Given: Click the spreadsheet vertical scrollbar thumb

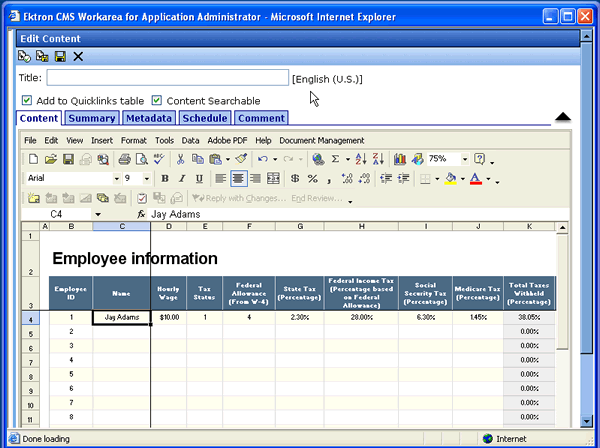Looking at the screenshot, I should [x=562, y=292].
